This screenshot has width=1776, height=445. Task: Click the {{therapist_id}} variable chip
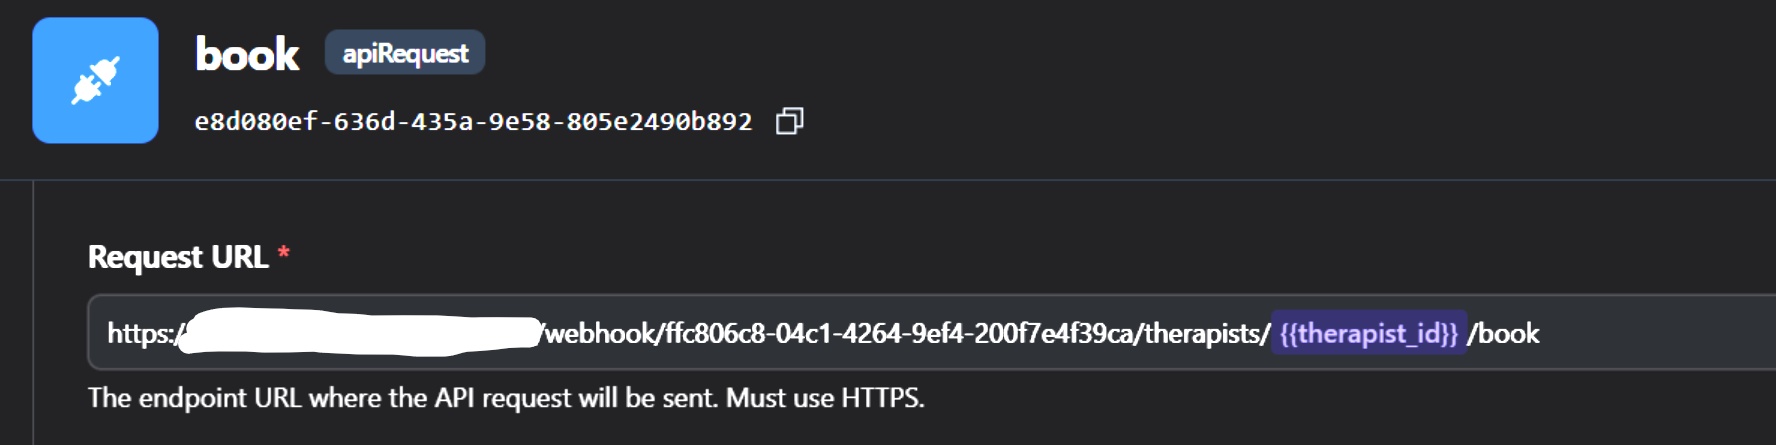coord(1368,333)
